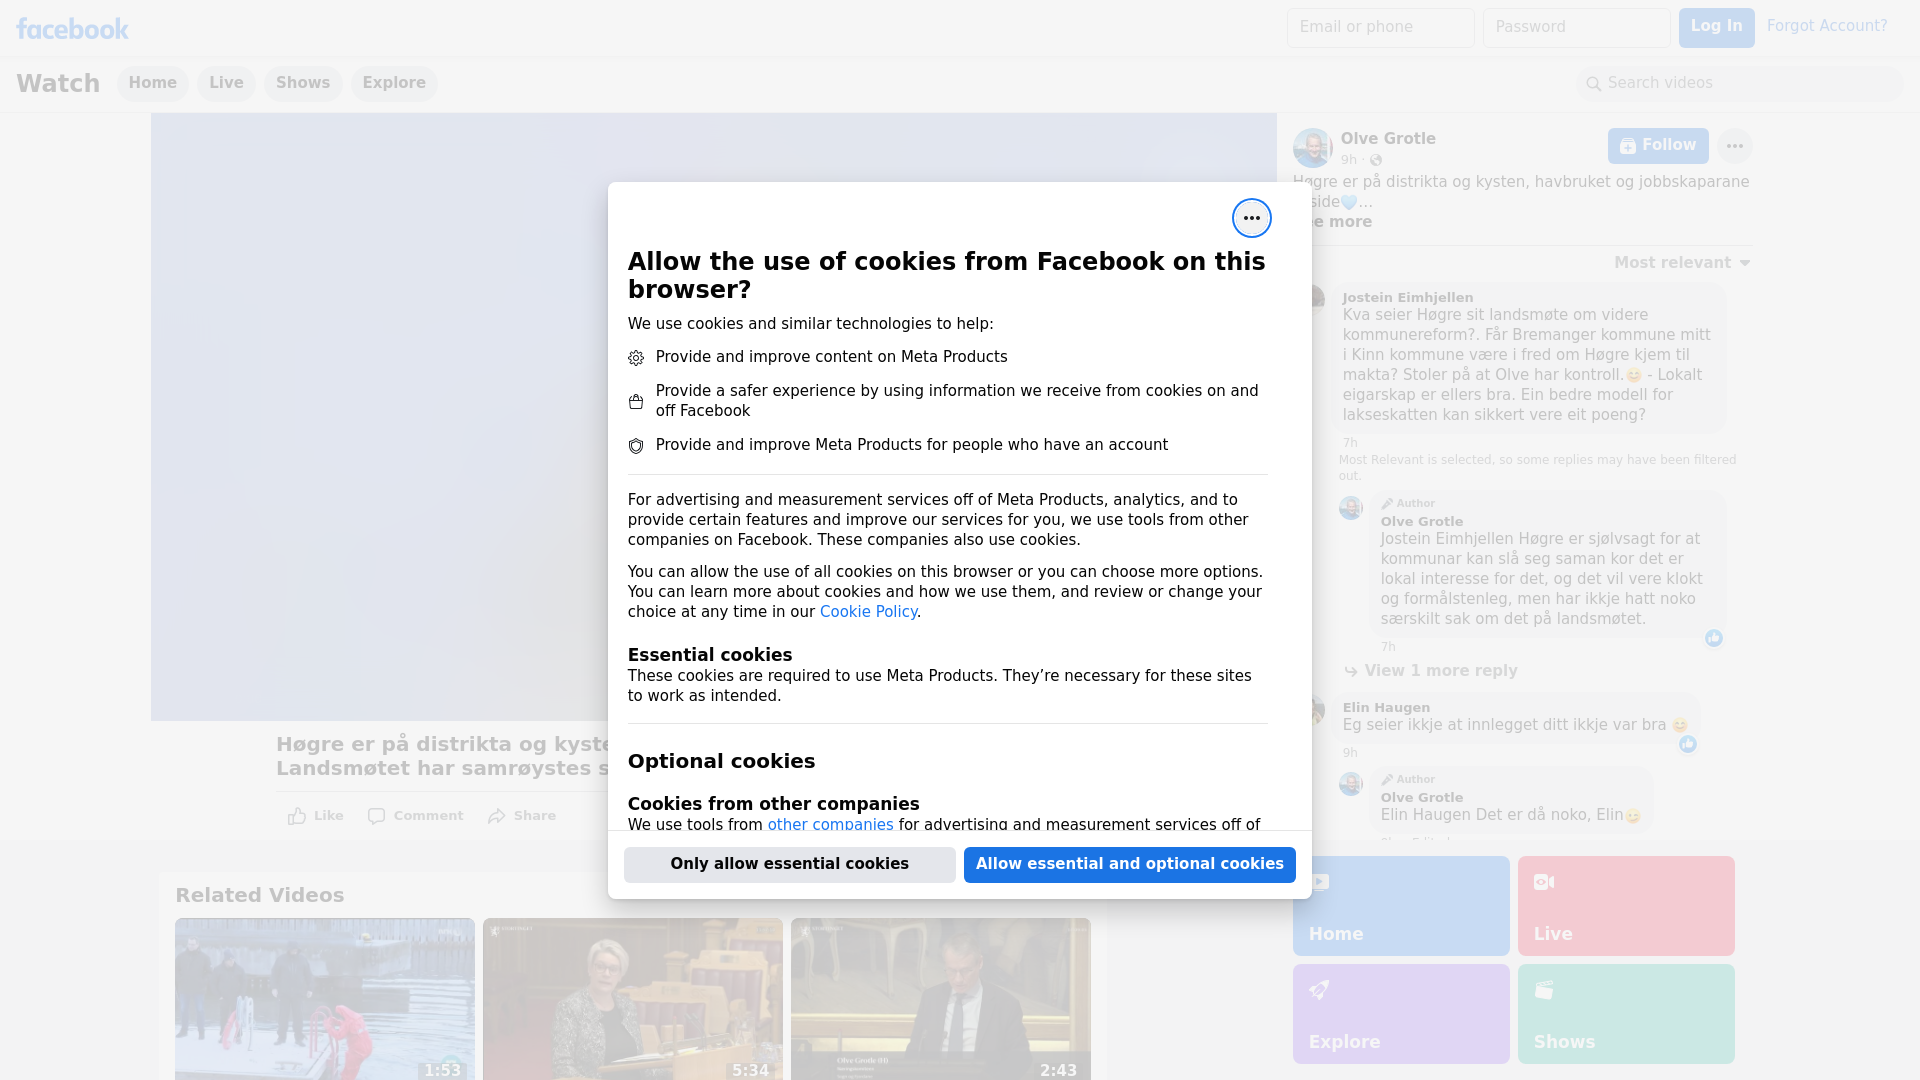This screenshot has height=1080, width=1920.
Task: Open the related video lasting 1:53
Action: point(325,999)
